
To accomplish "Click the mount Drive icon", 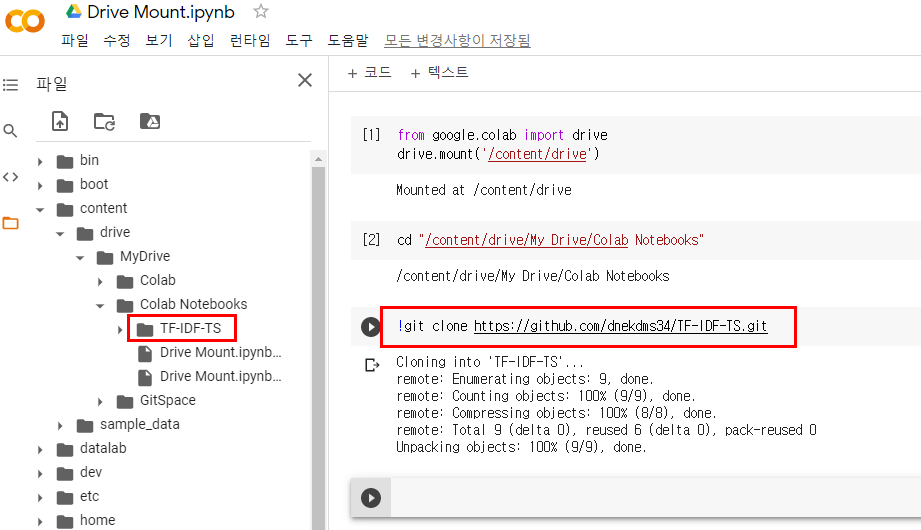I will (x=150, y=121).
